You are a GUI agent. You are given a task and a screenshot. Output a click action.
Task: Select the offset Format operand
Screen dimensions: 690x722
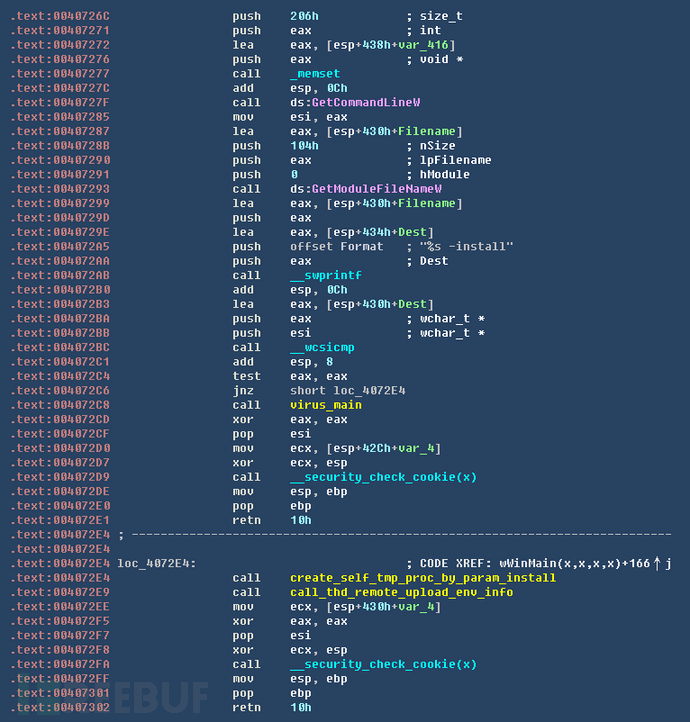[336, 246]
